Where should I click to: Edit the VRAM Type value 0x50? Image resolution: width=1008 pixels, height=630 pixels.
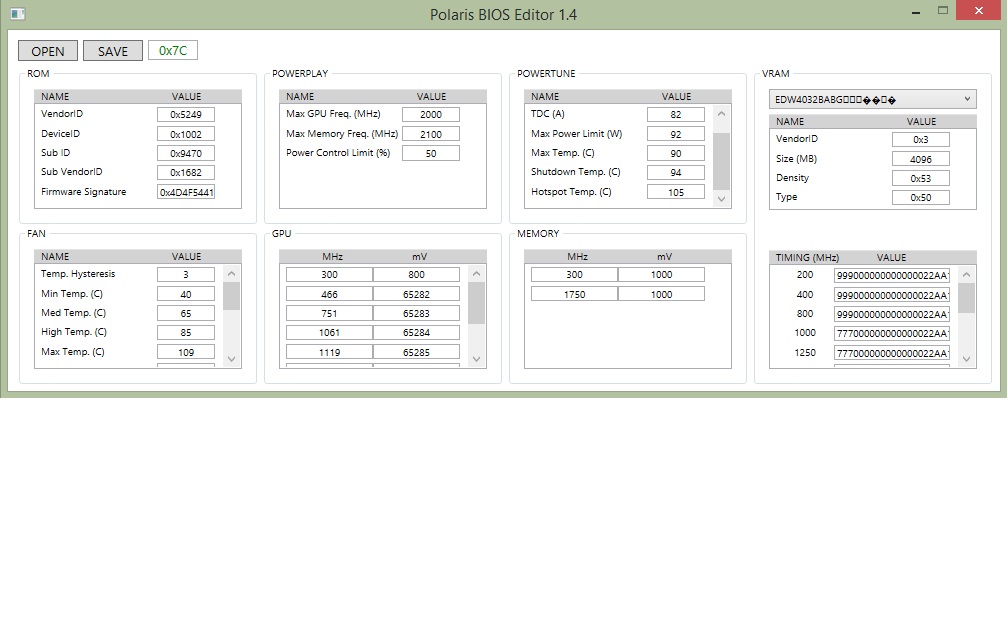921,197
